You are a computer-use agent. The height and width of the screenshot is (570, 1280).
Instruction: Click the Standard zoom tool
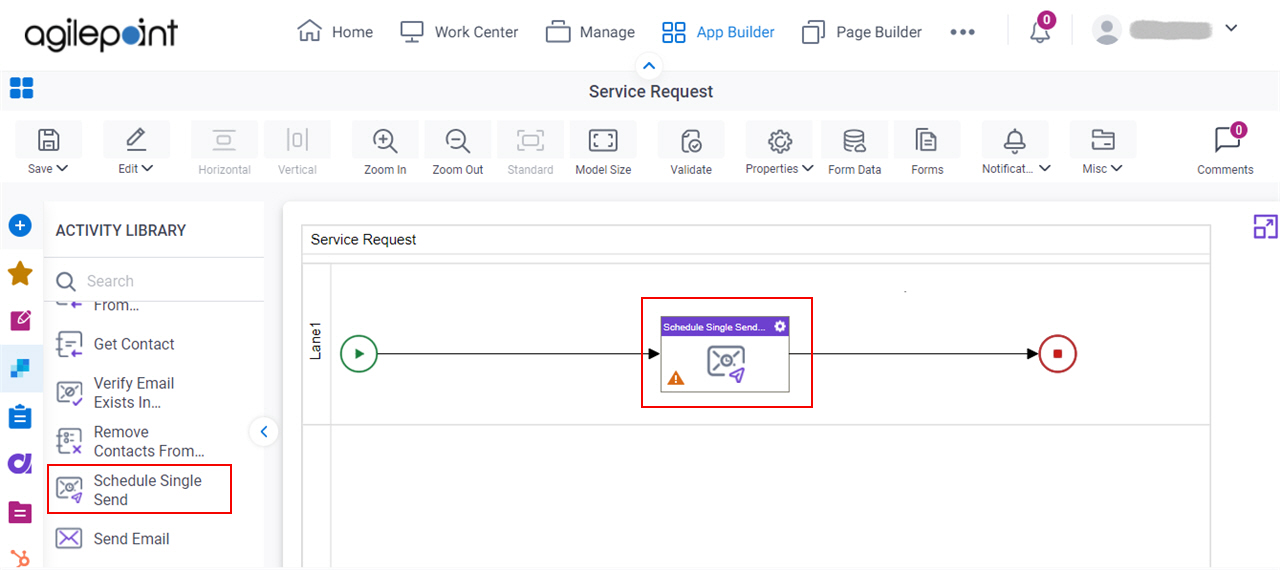coord(530,148)
